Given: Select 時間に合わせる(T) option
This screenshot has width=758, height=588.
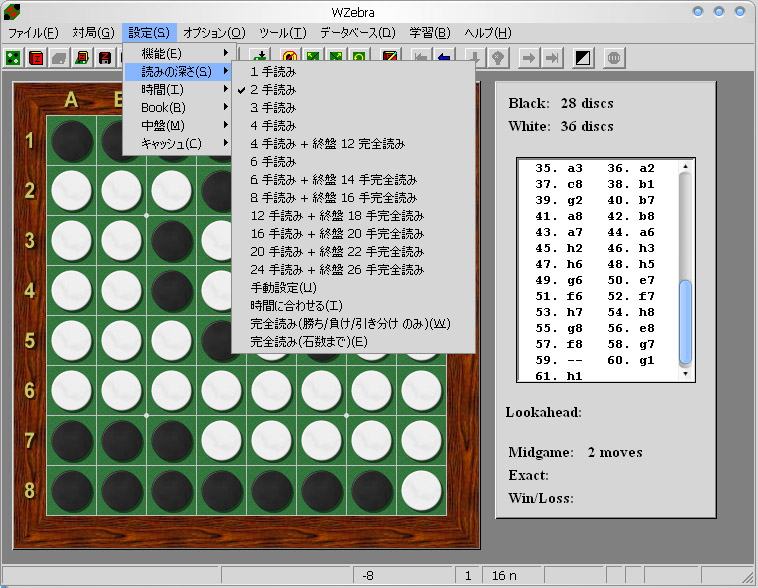Looking at the screenshot, I should tap(353, 305).
